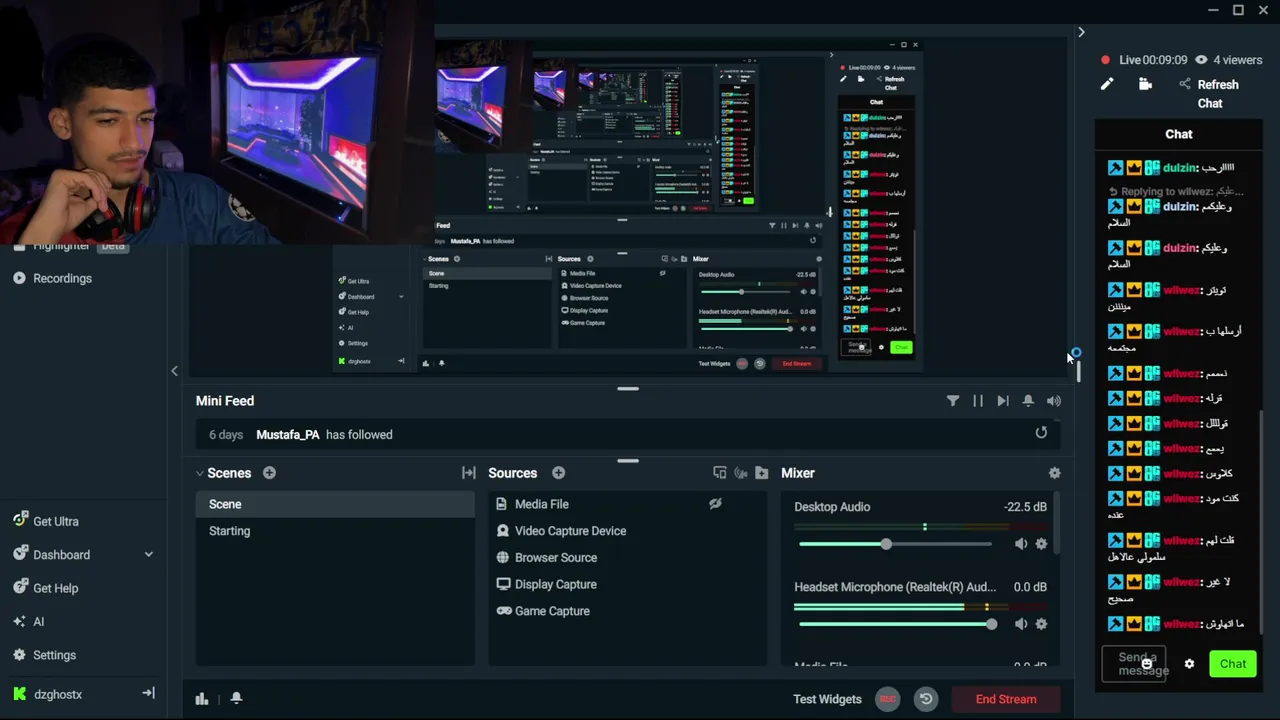
Task: Click Refresh Chat
Action: (x=1217, y=94)
